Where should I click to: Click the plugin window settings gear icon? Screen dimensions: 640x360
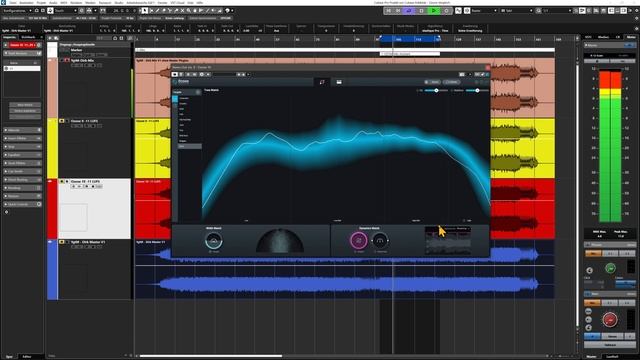point(202,75)
